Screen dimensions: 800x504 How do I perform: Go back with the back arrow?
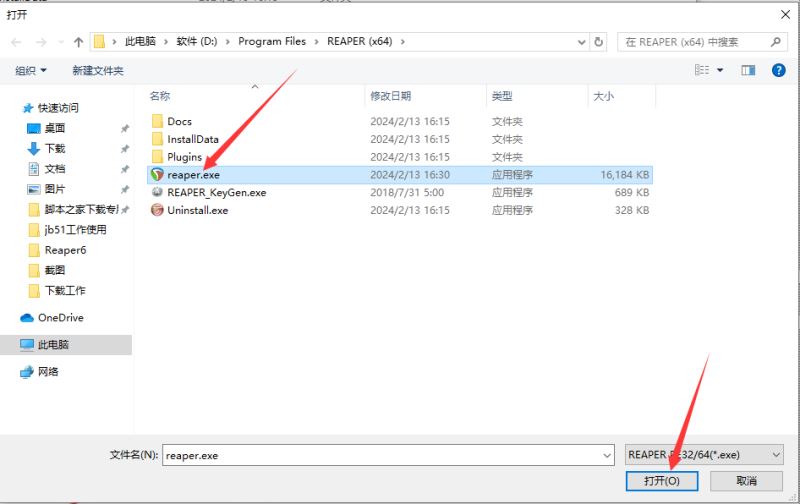(16, 42)
